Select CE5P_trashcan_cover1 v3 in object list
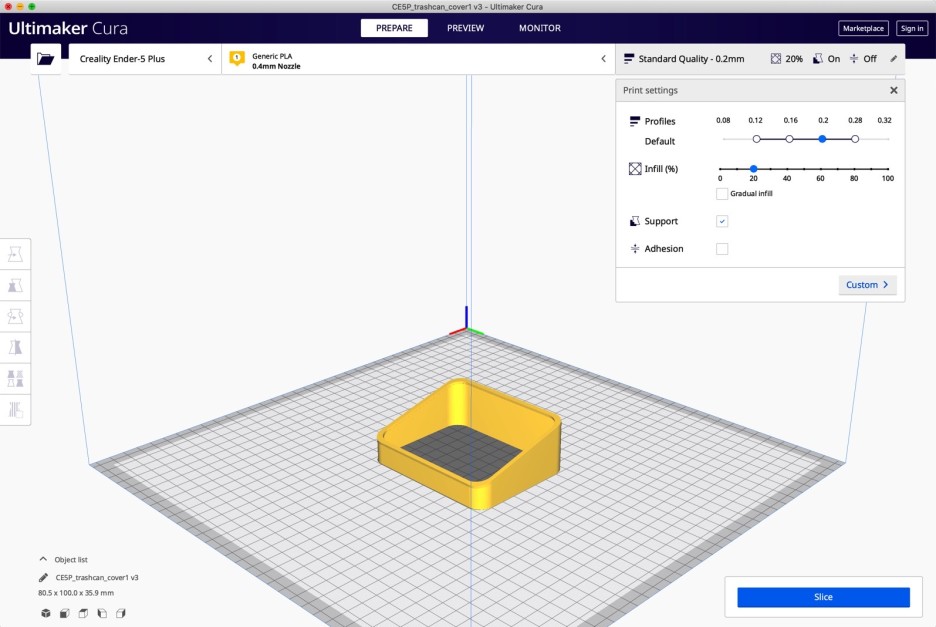 click(97, 577)
